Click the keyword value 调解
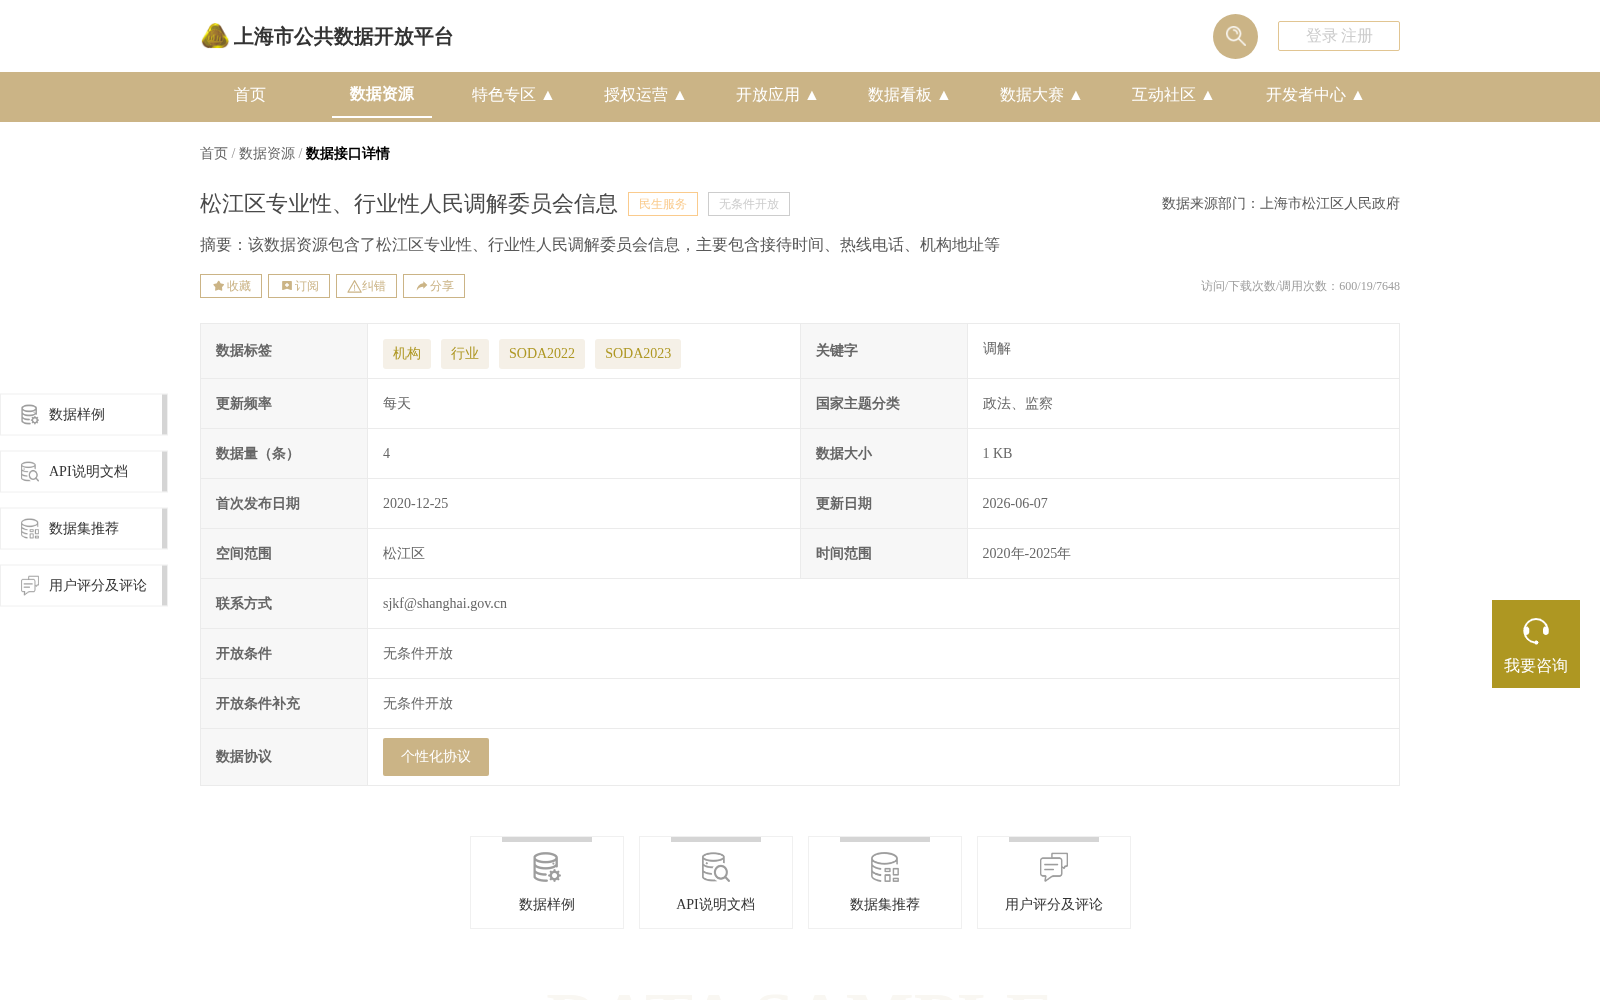This screenshot has width=1600, height=1000. [x=997, y=349]
